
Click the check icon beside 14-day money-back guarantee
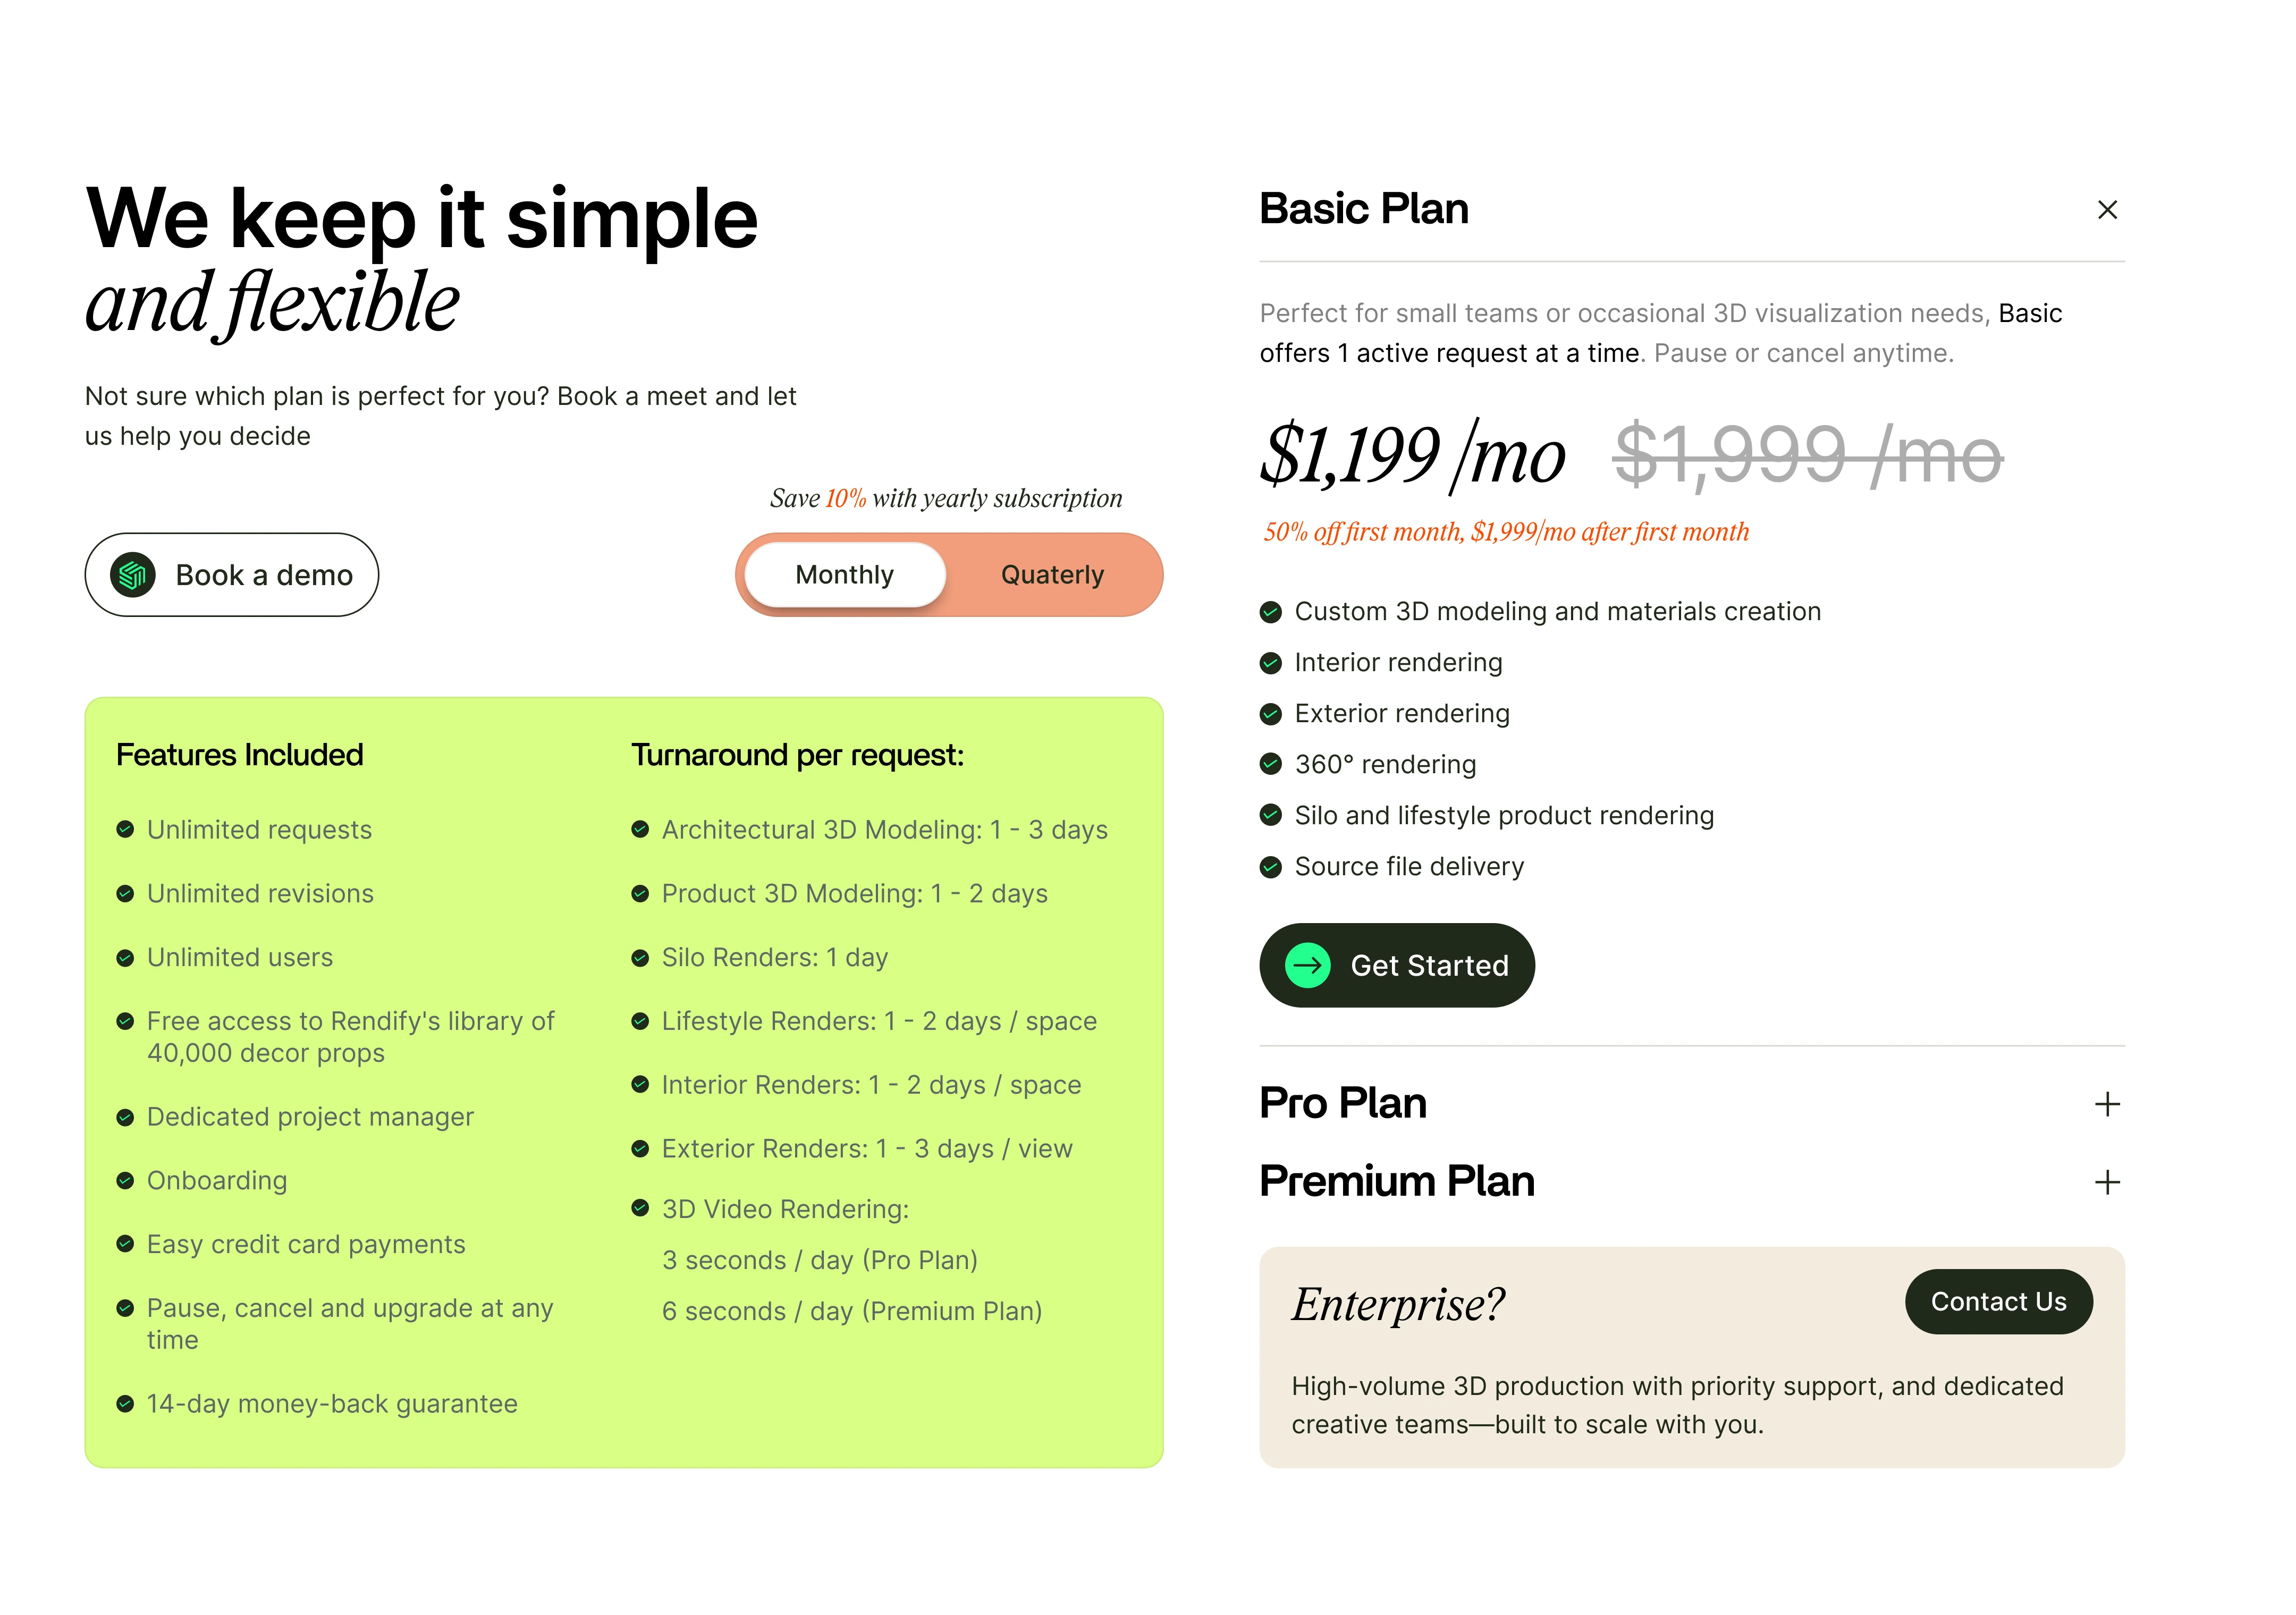pos(125,1403)
